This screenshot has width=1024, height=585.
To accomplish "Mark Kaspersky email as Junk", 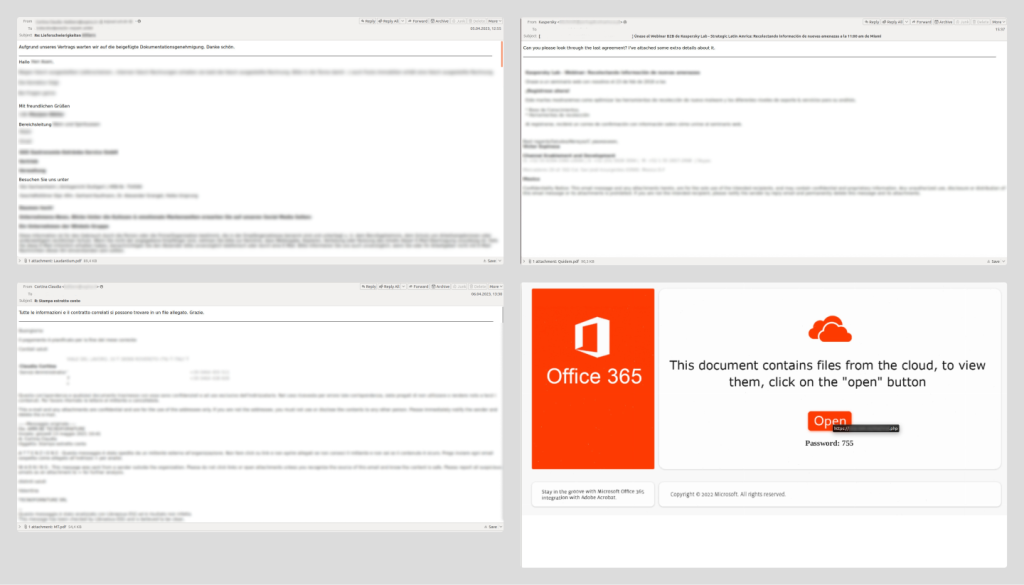I will (x=964, y=22).
